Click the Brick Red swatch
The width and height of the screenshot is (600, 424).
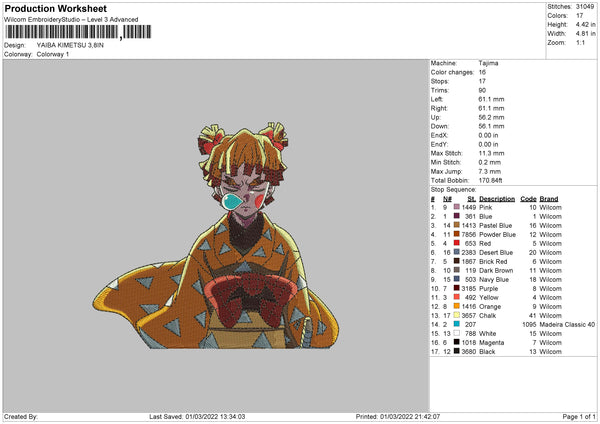[x=457, y=261]
